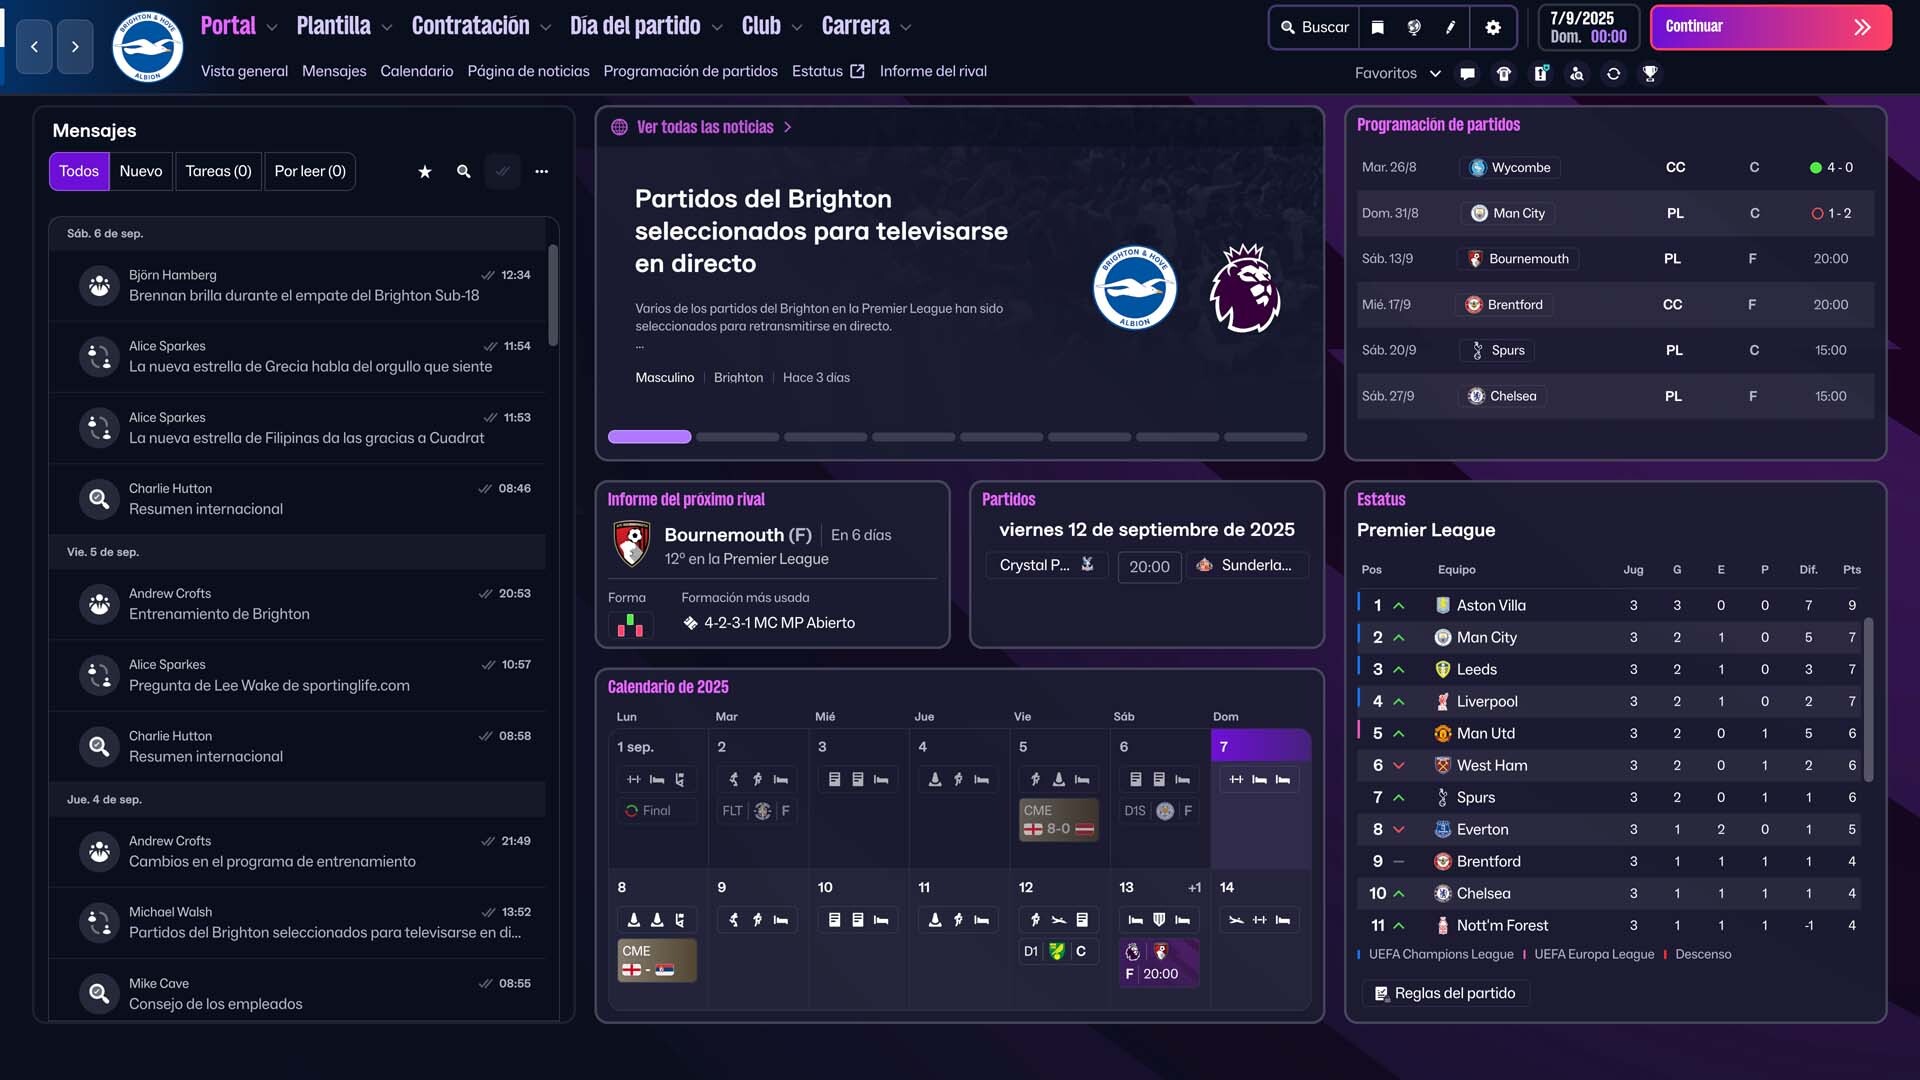Select the Tareas (0) filter
Viewport: 1920px width, 1080px height.
click(x=218, y=171)
